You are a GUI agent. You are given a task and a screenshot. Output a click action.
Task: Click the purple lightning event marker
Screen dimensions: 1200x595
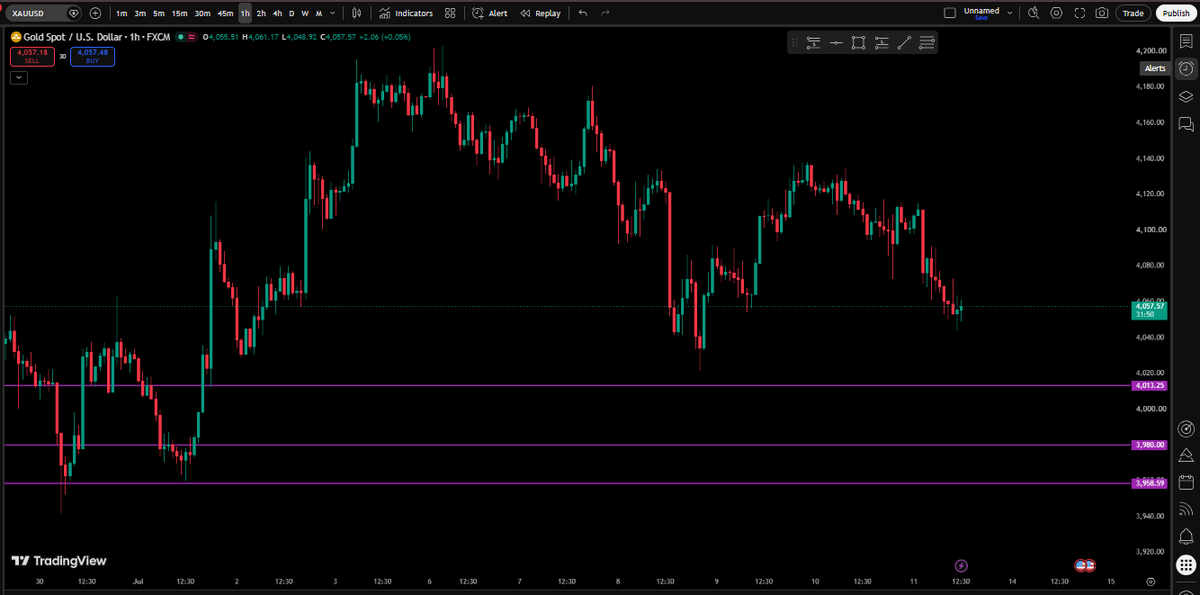coord(961,565)
